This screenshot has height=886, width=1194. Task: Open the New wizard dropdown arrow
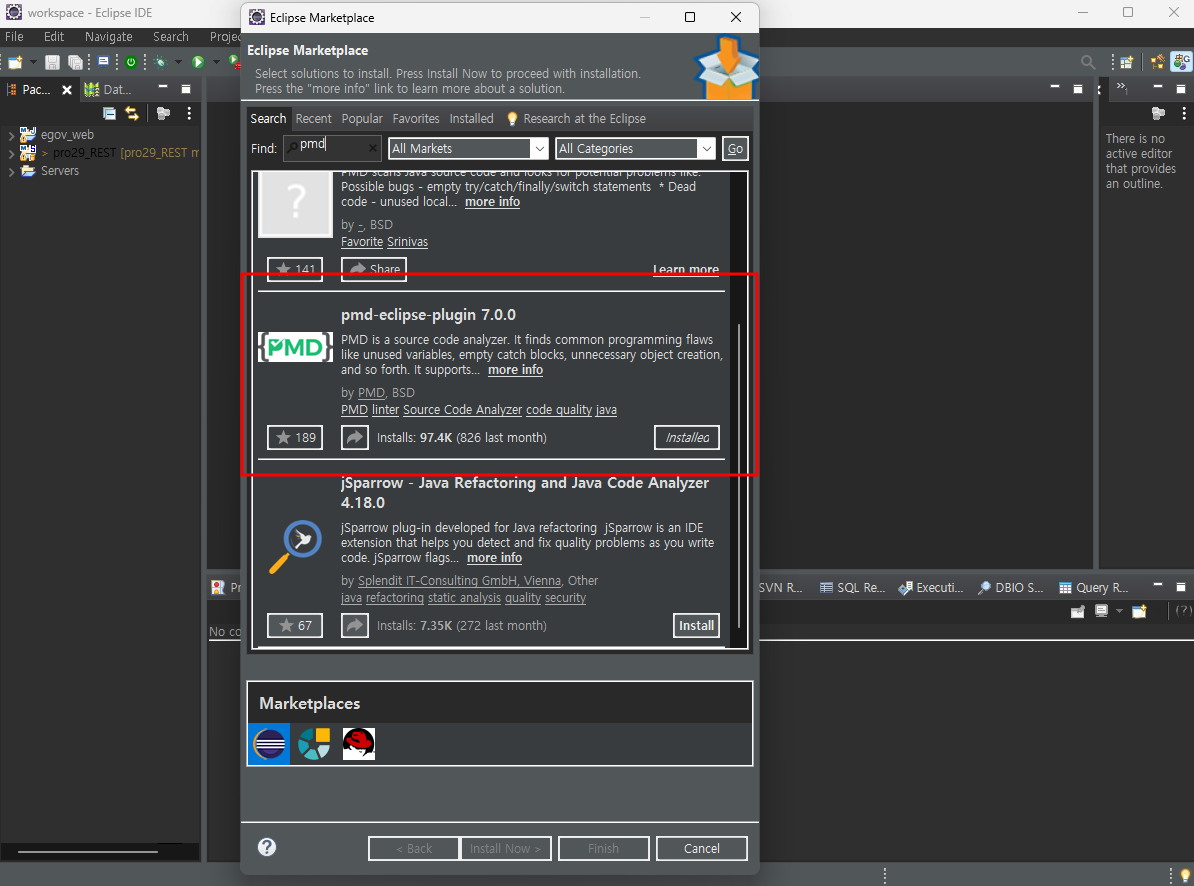point(33,62)
